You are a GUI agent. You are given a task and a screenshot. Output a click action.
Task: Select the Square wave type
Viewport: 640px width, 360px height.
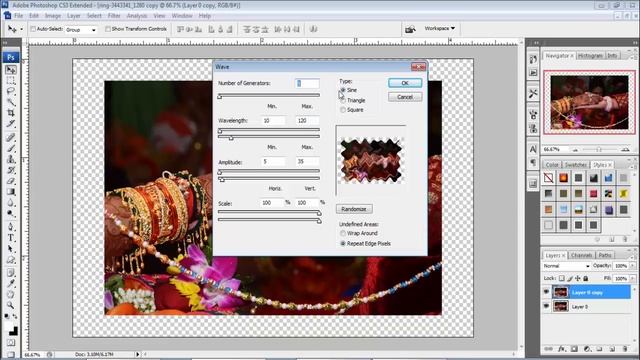point(343,110)
